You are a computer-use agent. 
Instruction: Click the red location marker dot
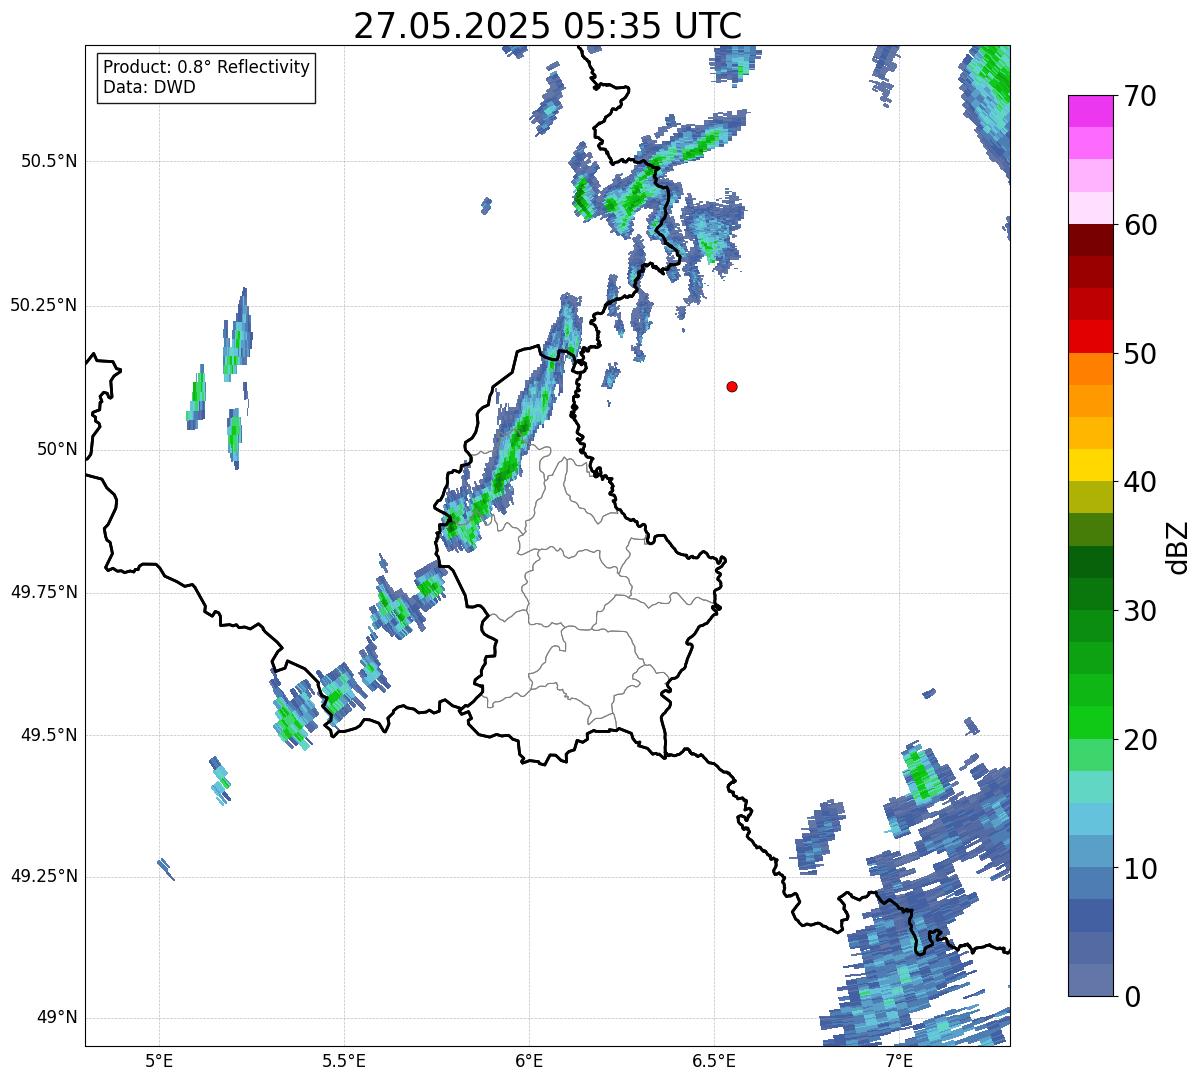(x=732, y=386)
